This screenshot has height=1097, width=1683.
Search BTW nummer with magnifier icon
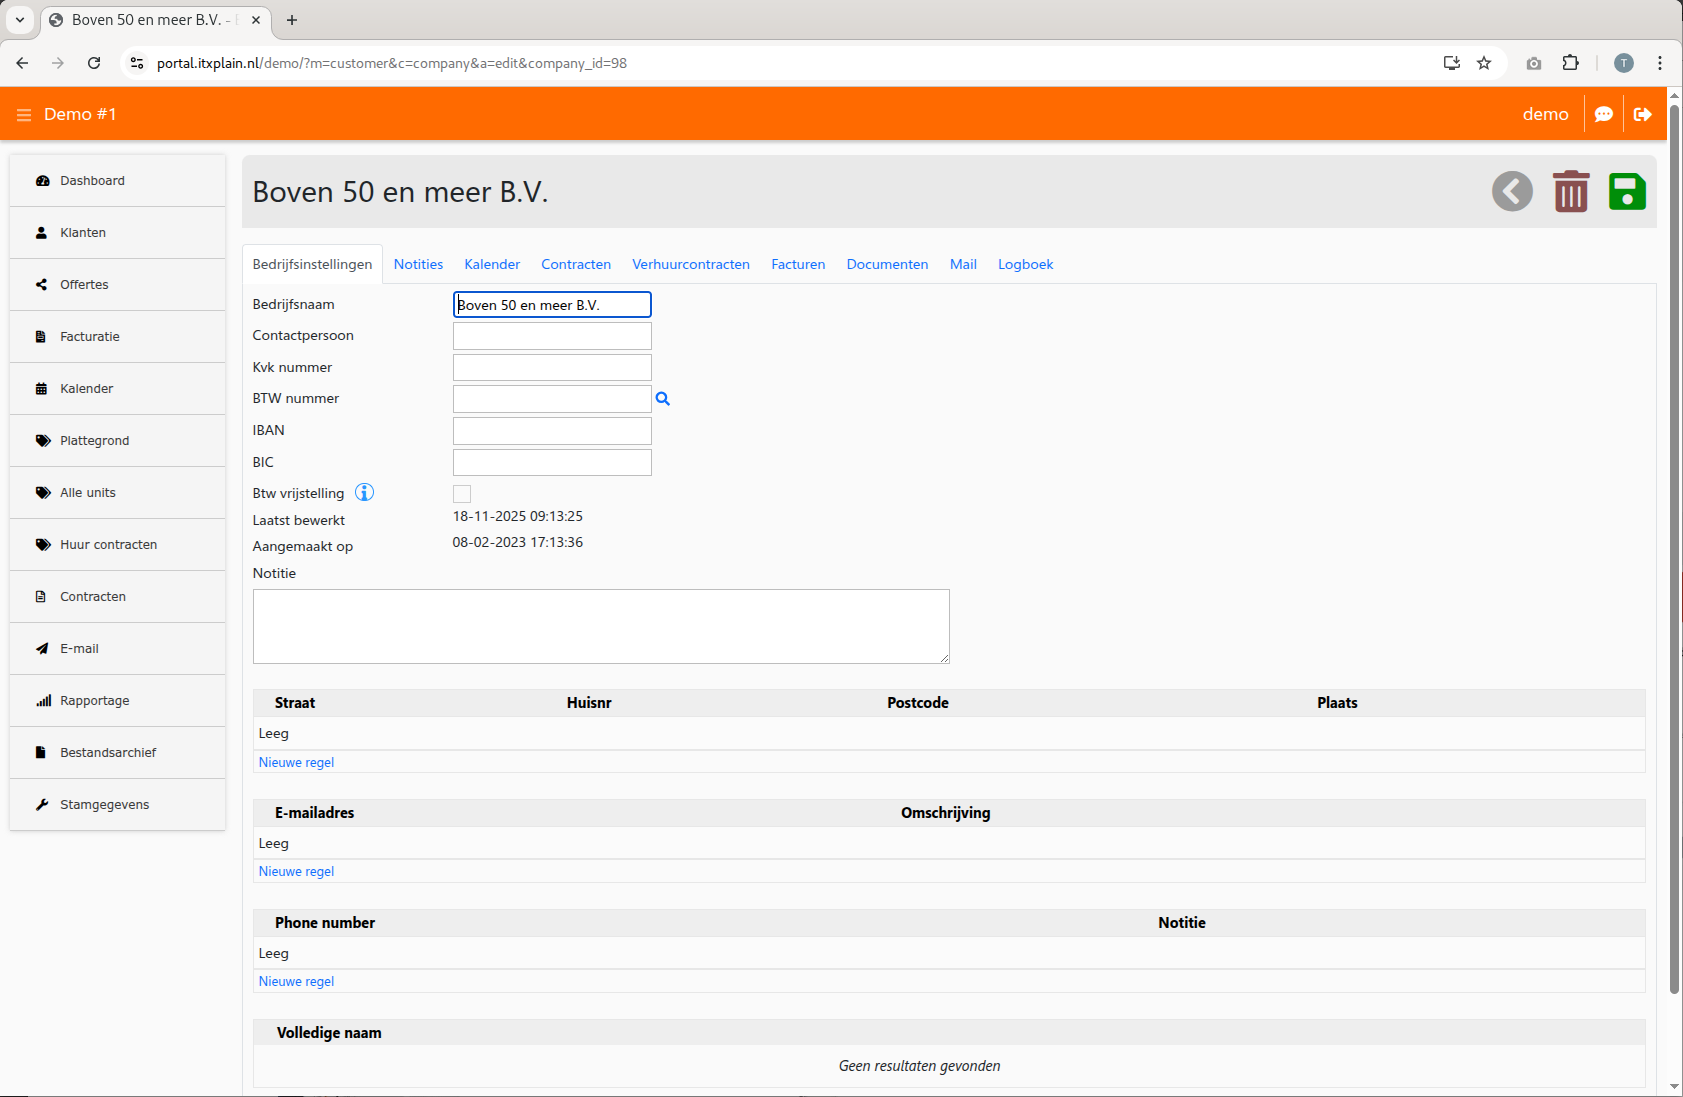pos(662,399)
